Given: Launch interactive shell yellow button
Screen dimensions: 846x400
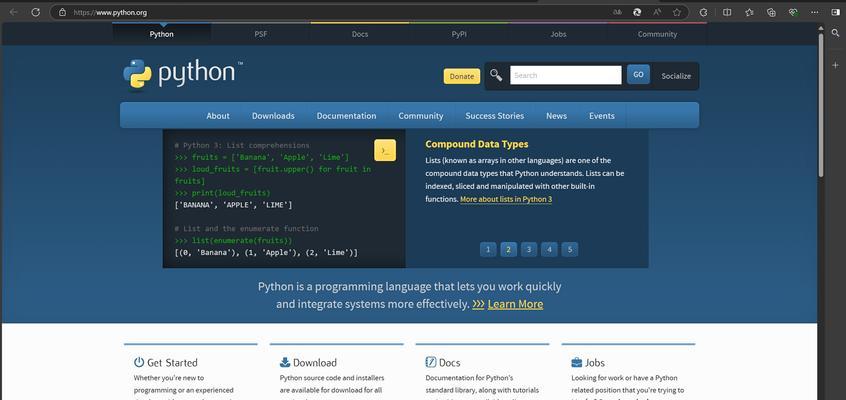Looking at the screenshot, I should pos(385,151).
